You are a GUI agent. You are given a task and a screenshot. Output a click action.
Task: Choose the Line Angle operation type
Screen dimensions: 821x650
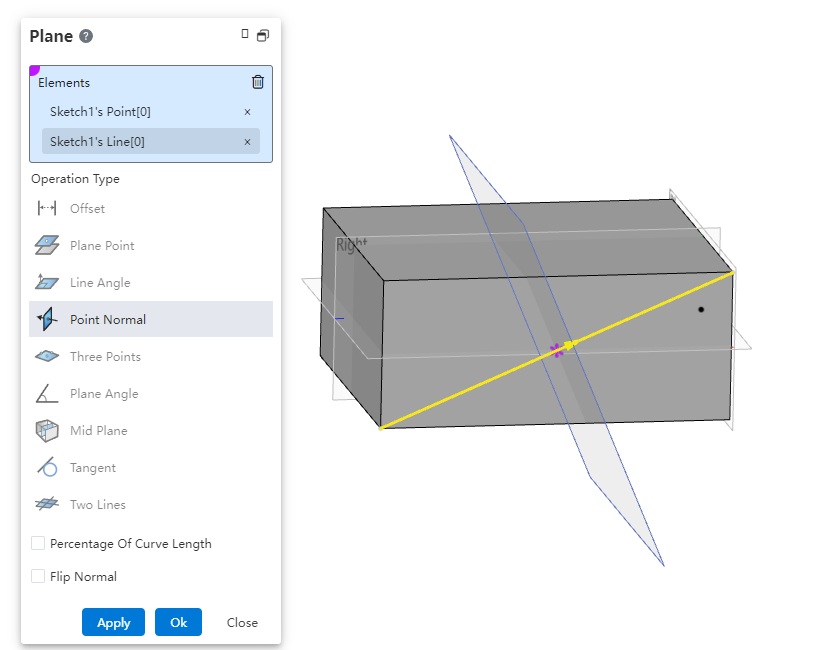click(151, 283)
